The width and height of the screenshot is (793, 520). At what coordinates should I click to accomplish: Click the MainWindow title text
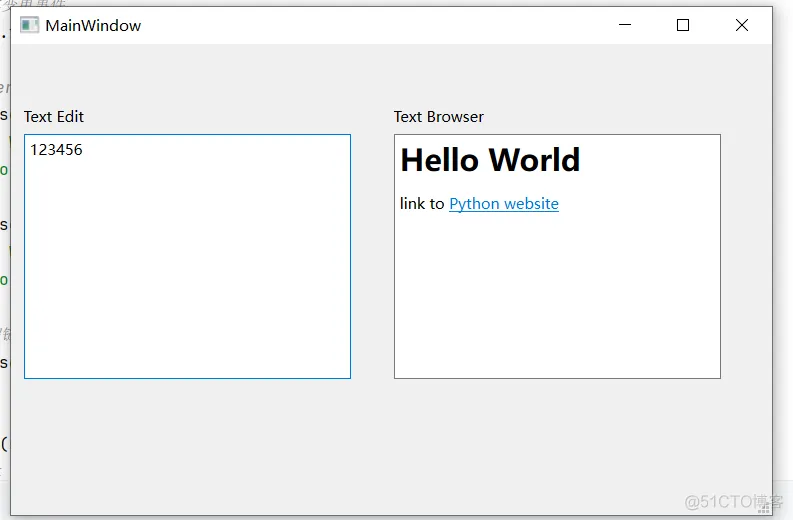click(x=93, y=25)
